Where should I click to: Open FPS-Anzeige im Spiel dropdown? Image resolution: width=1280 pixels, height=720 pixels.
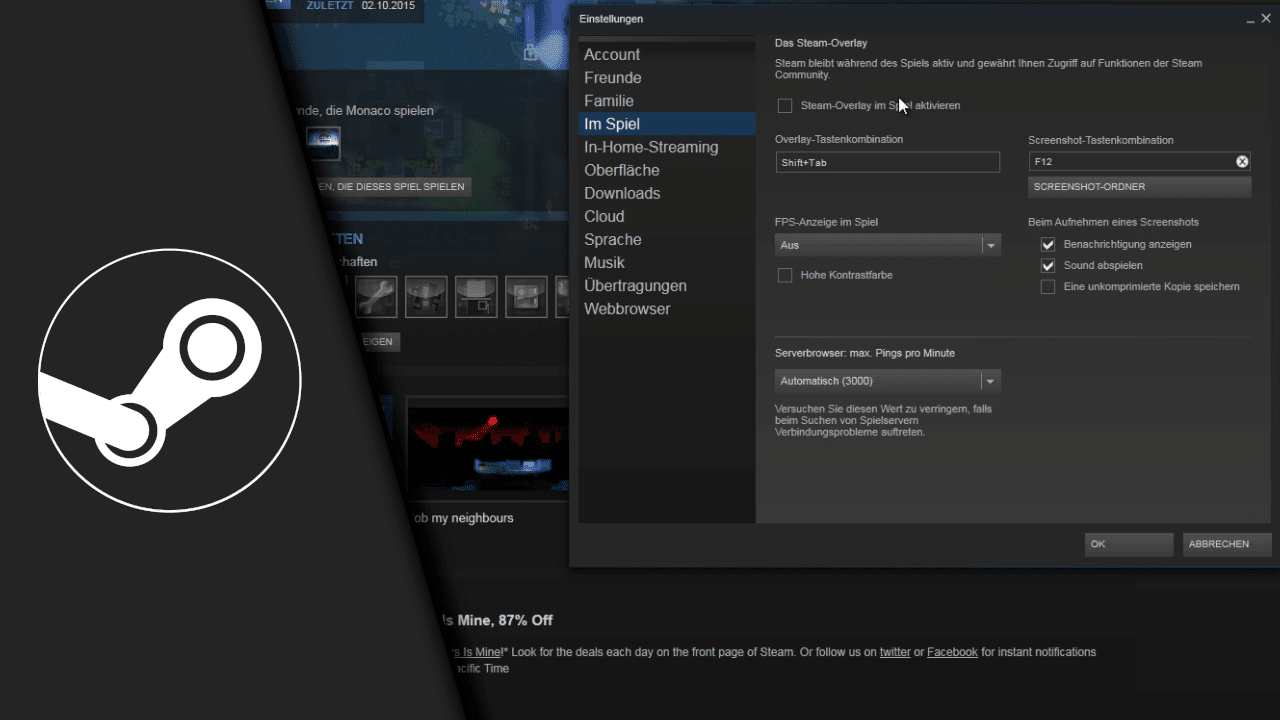click(x=888, y=245)
